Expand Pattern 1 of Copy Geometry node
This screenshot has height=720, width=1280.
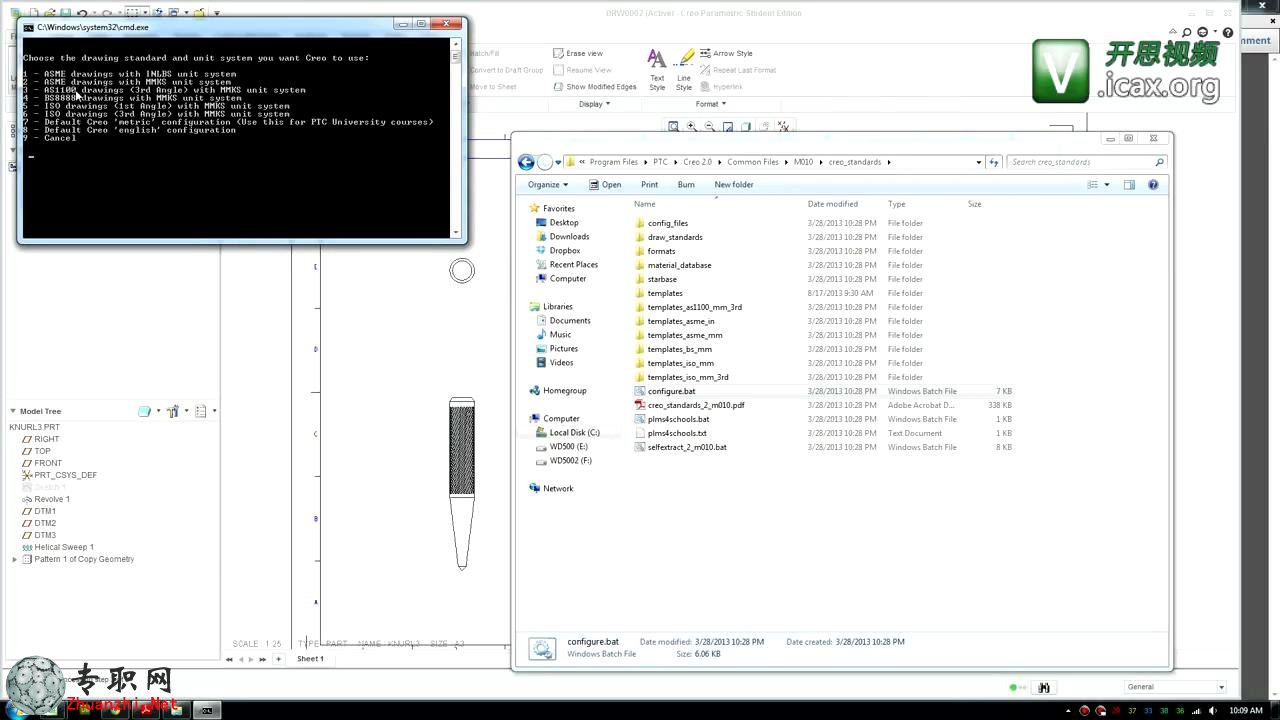[14, 559]
